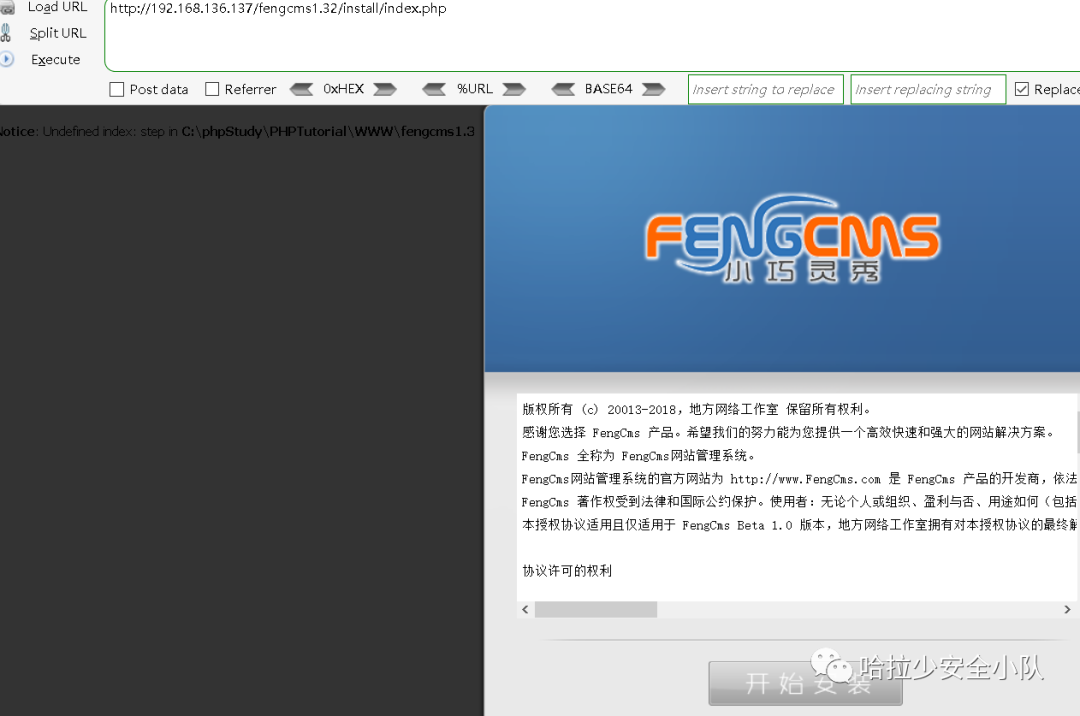Click Split URL button label
The width and height of the screenshot is (1080, 716).
58,33
